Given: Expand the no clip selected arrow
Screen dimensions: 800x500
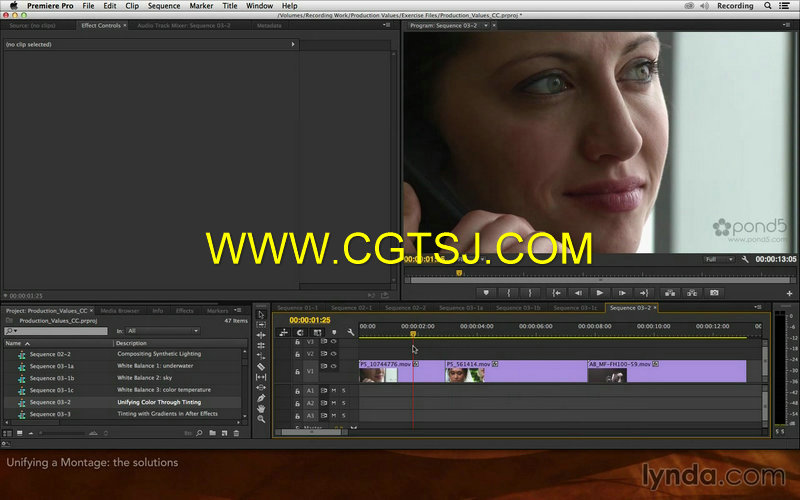Looking at the screenshot, I should click(293, 44).
